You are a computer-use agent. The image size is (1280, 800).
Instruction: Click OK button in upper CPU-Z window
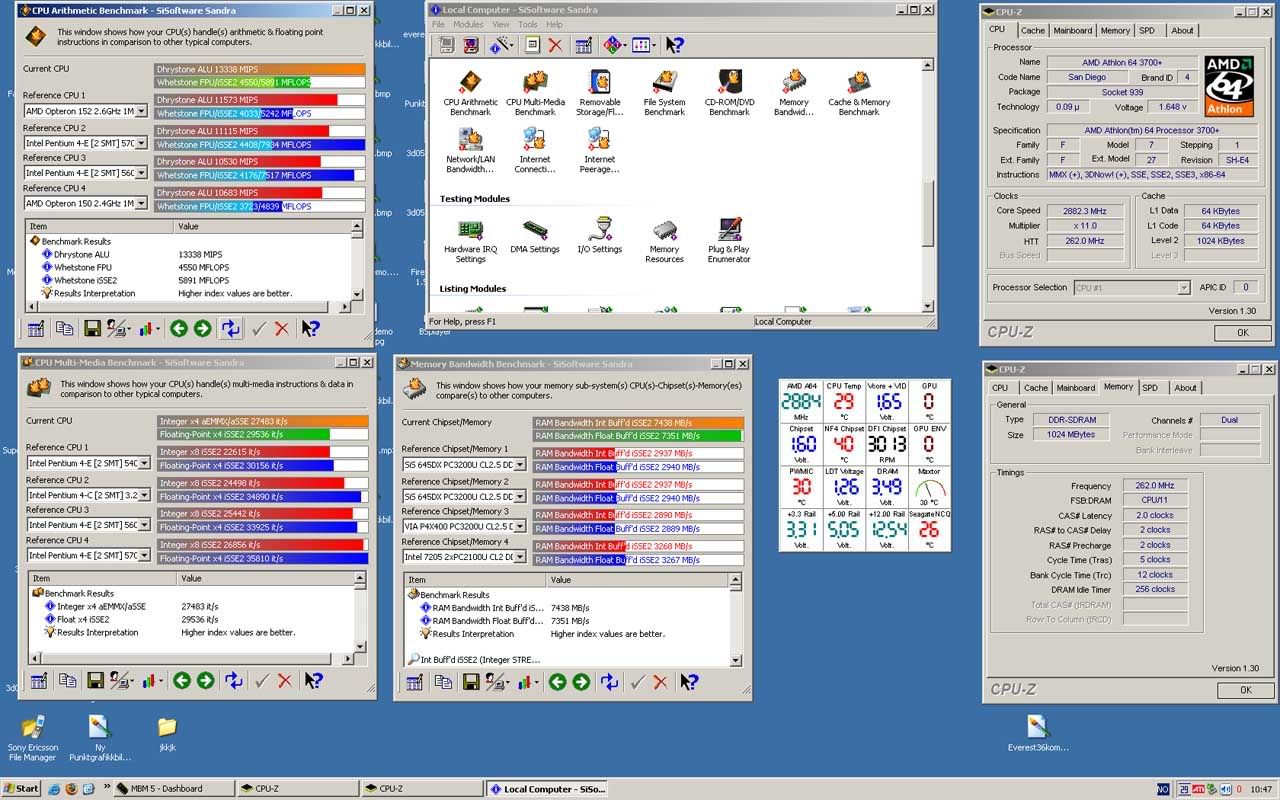click(x=1243, y=333)
